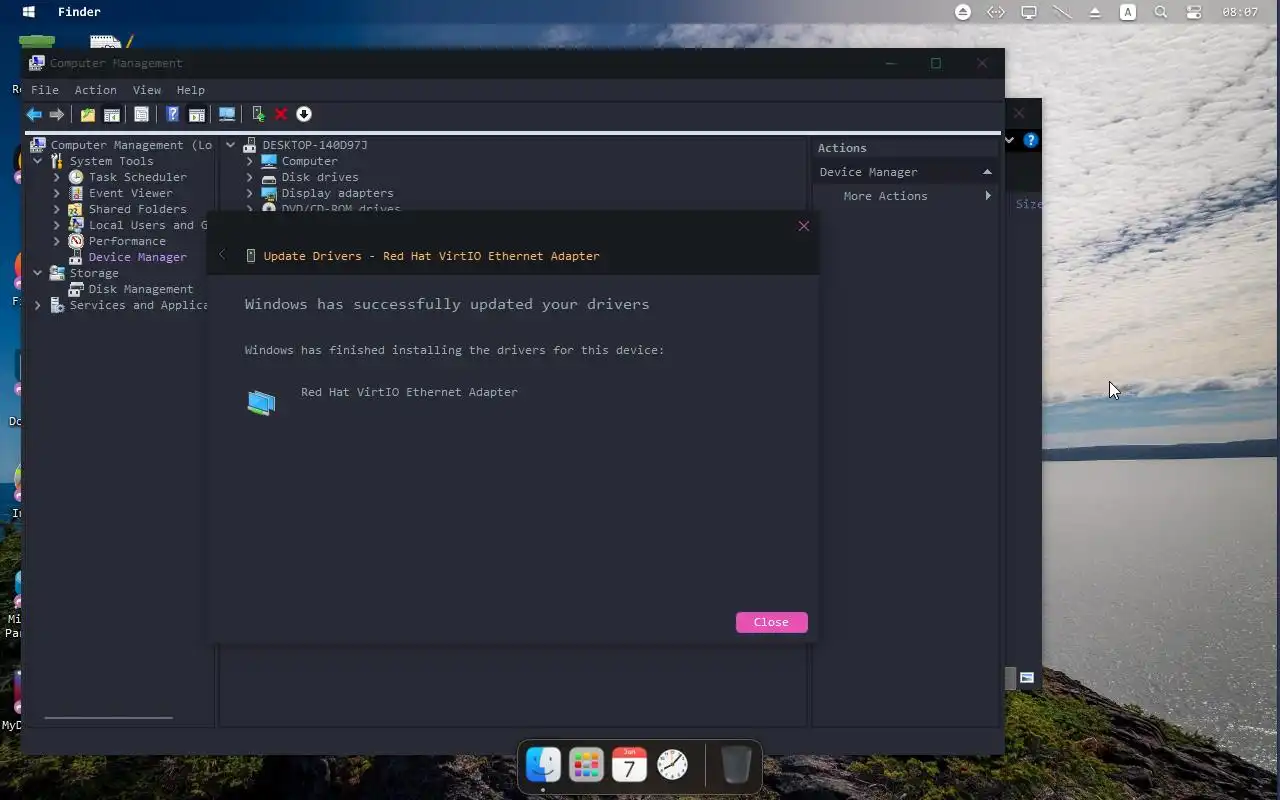Image resolution: width=1280 pixels, height=800 pixels.
Task: Click the Up one level folder icon
Action: [88, 114]
